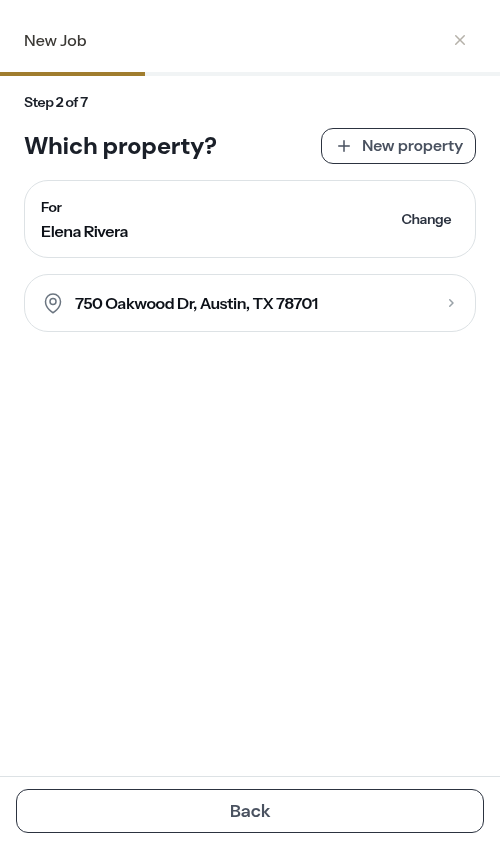
Task: Click the location pin icon on the address row
Action: (53, 303)
